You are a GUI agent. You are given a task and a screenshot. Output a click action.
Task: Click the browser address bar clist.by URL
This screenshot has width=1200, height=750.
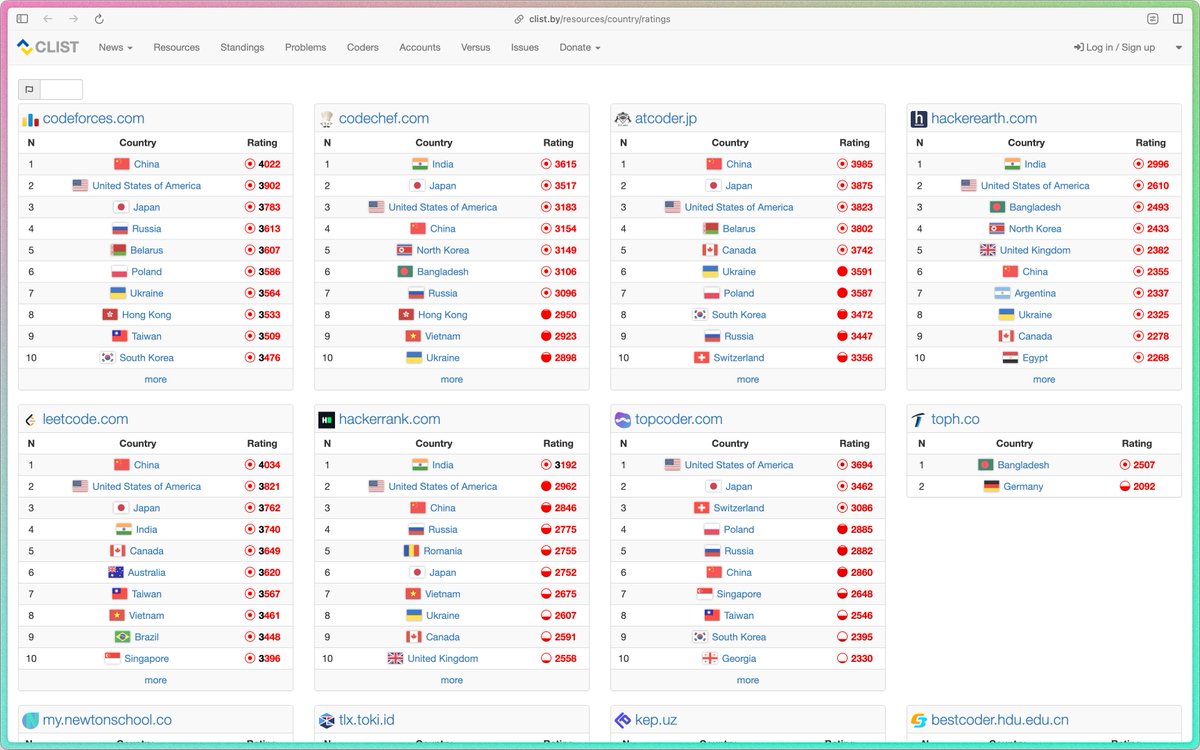click(x=599, y=19)
